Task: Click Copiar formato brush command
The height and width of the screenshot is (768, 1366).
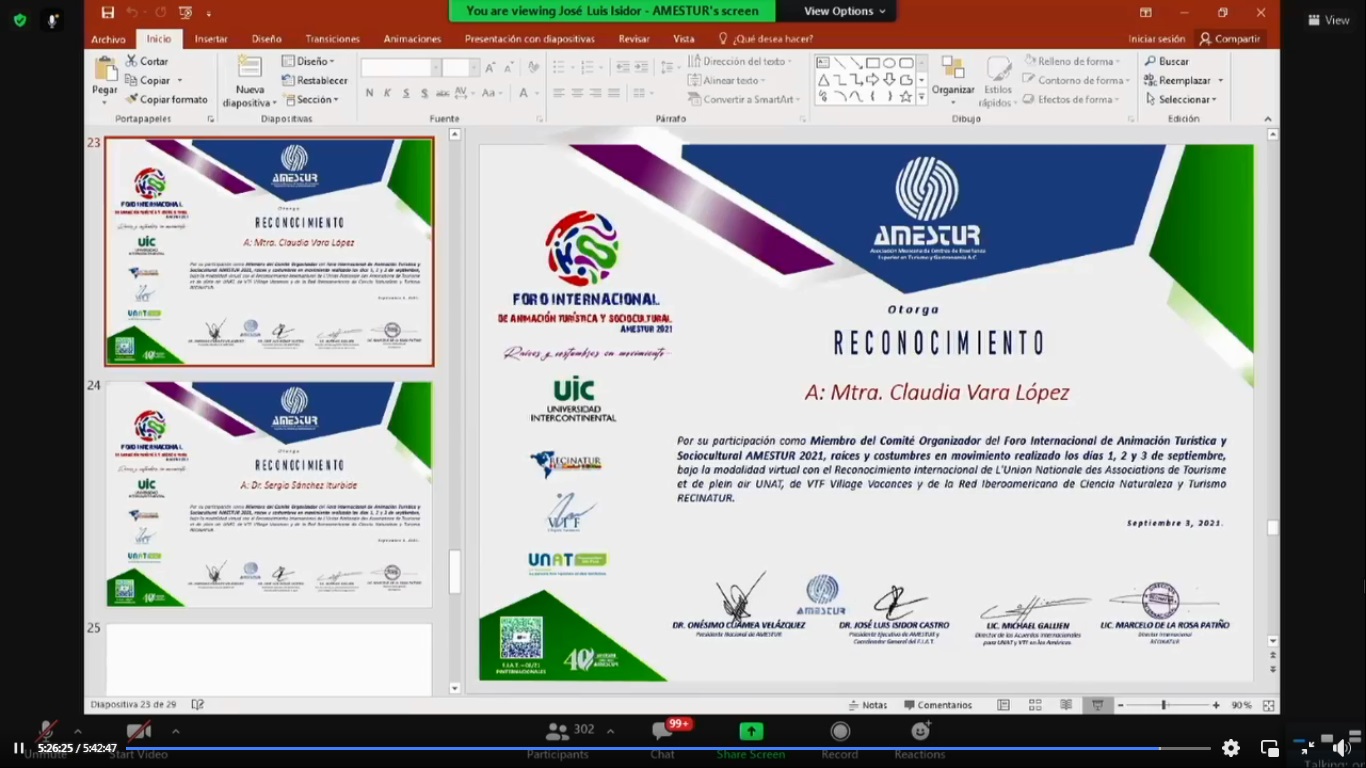Action: pyautogui.click(x=167, y=99)
